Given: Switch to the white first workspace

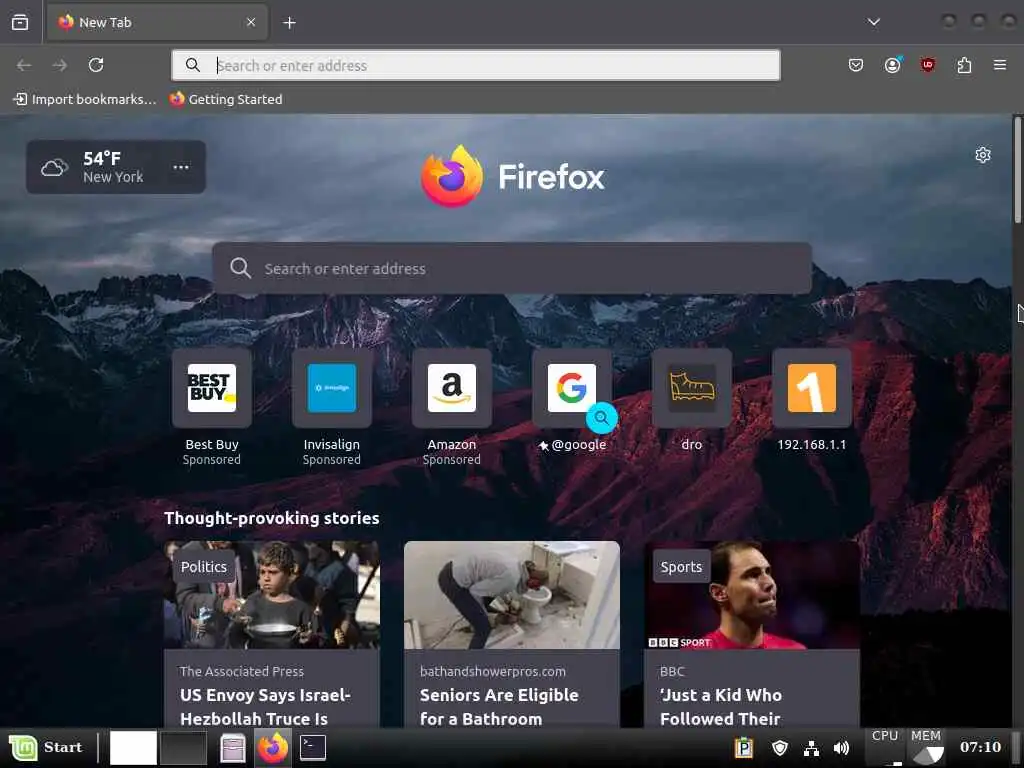Looking at the screenshot, I should 133,748.
